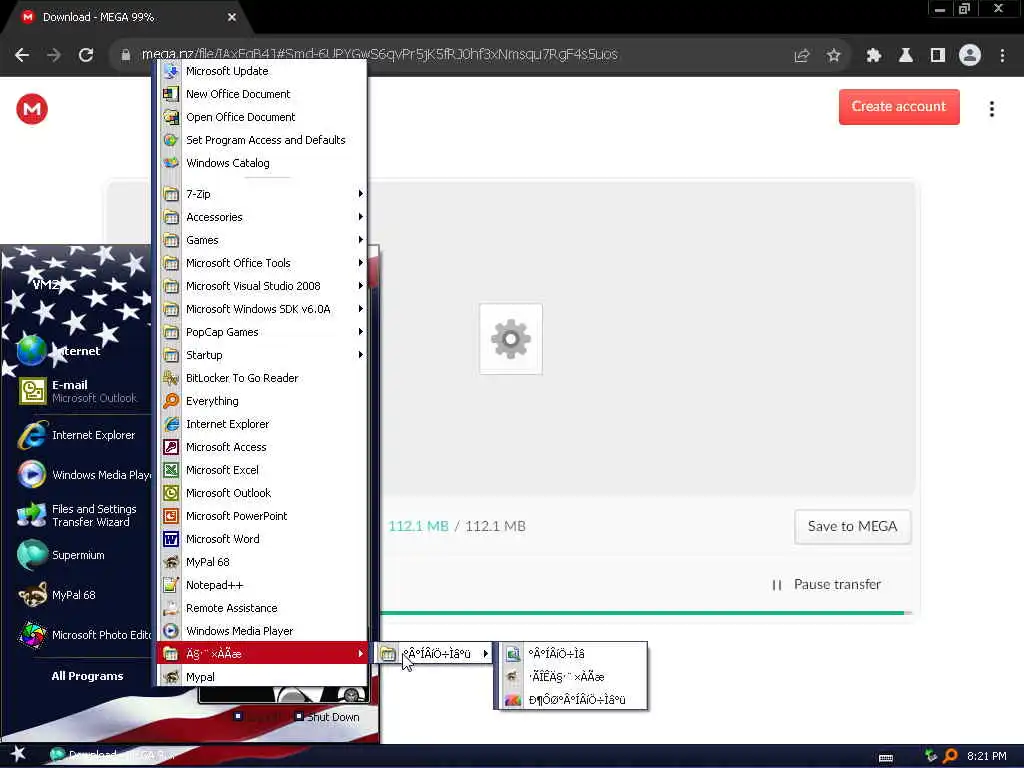Open browser profile avatar icon
Viewport: 1024px width, 768px height.
pyautogui.click(x=970, y=56)
